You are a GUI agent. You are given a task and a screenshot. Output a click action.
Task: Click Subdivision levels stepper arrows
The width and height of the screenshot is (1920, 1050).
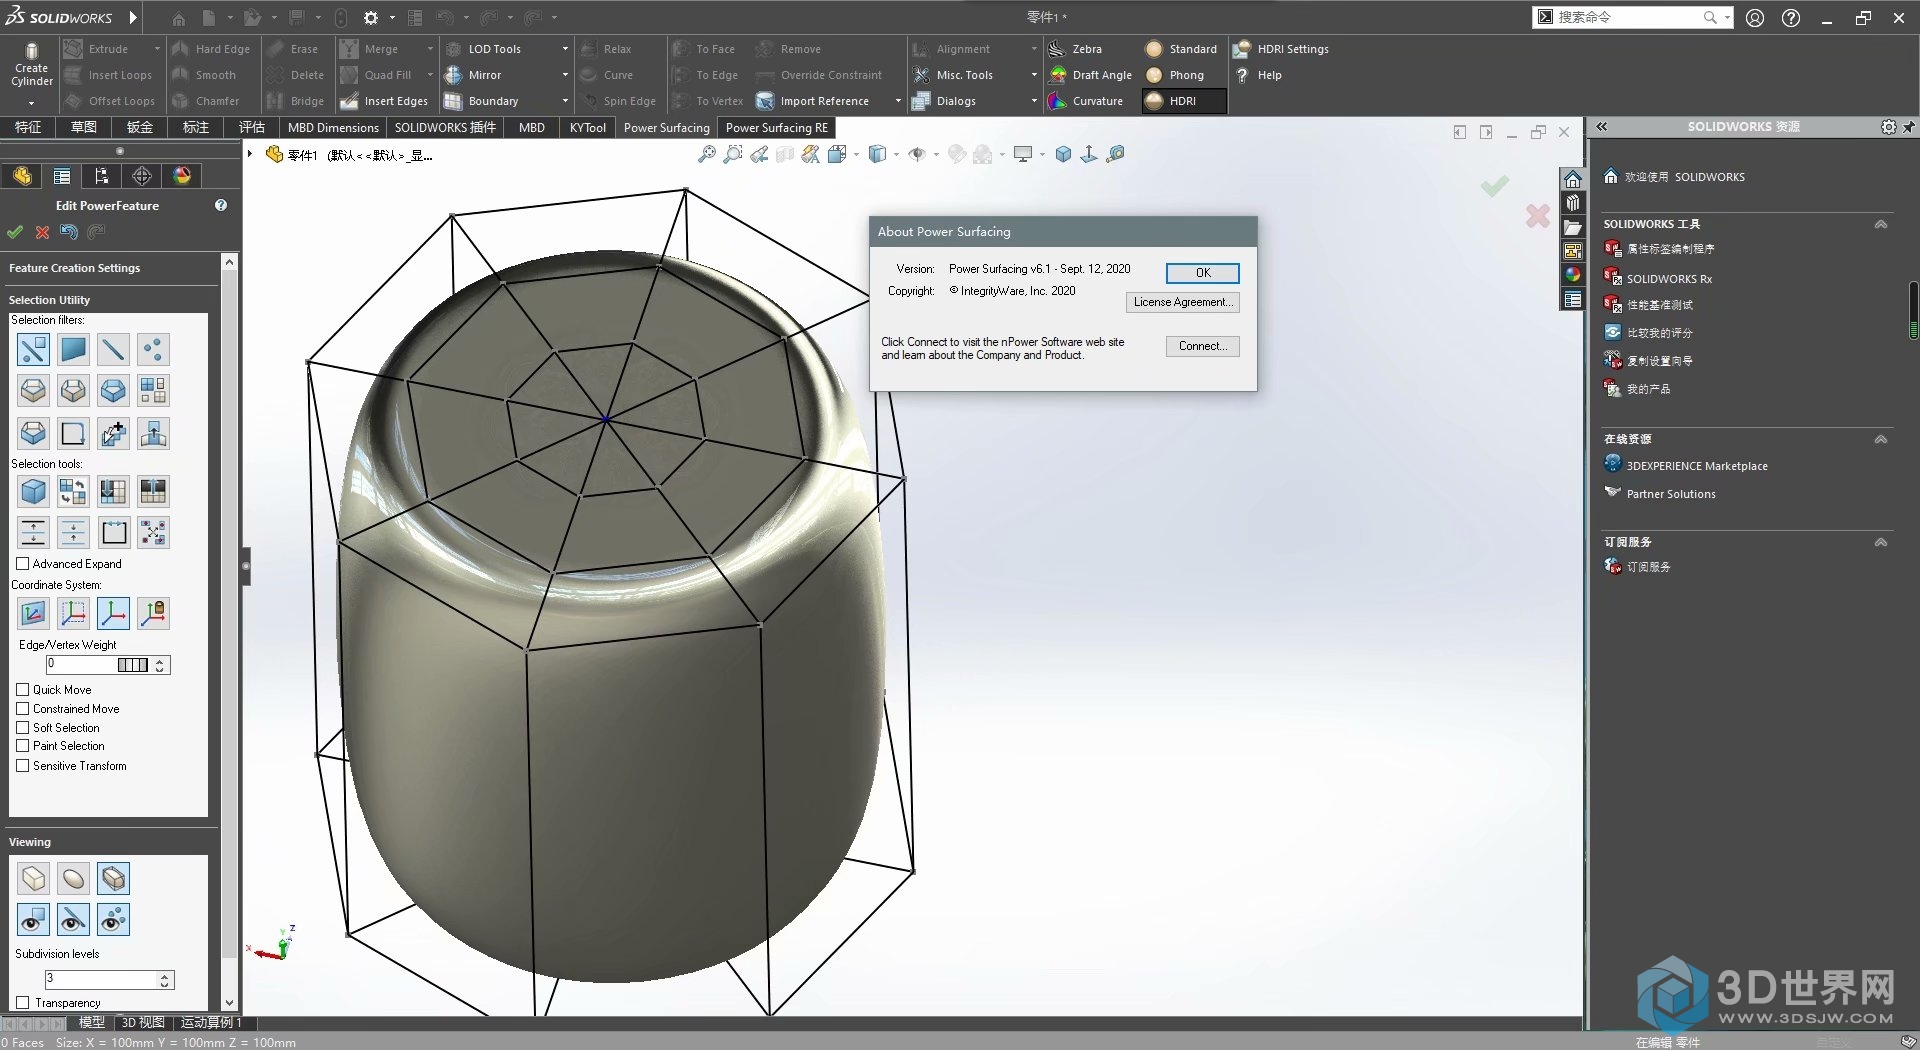coord(165,979)
